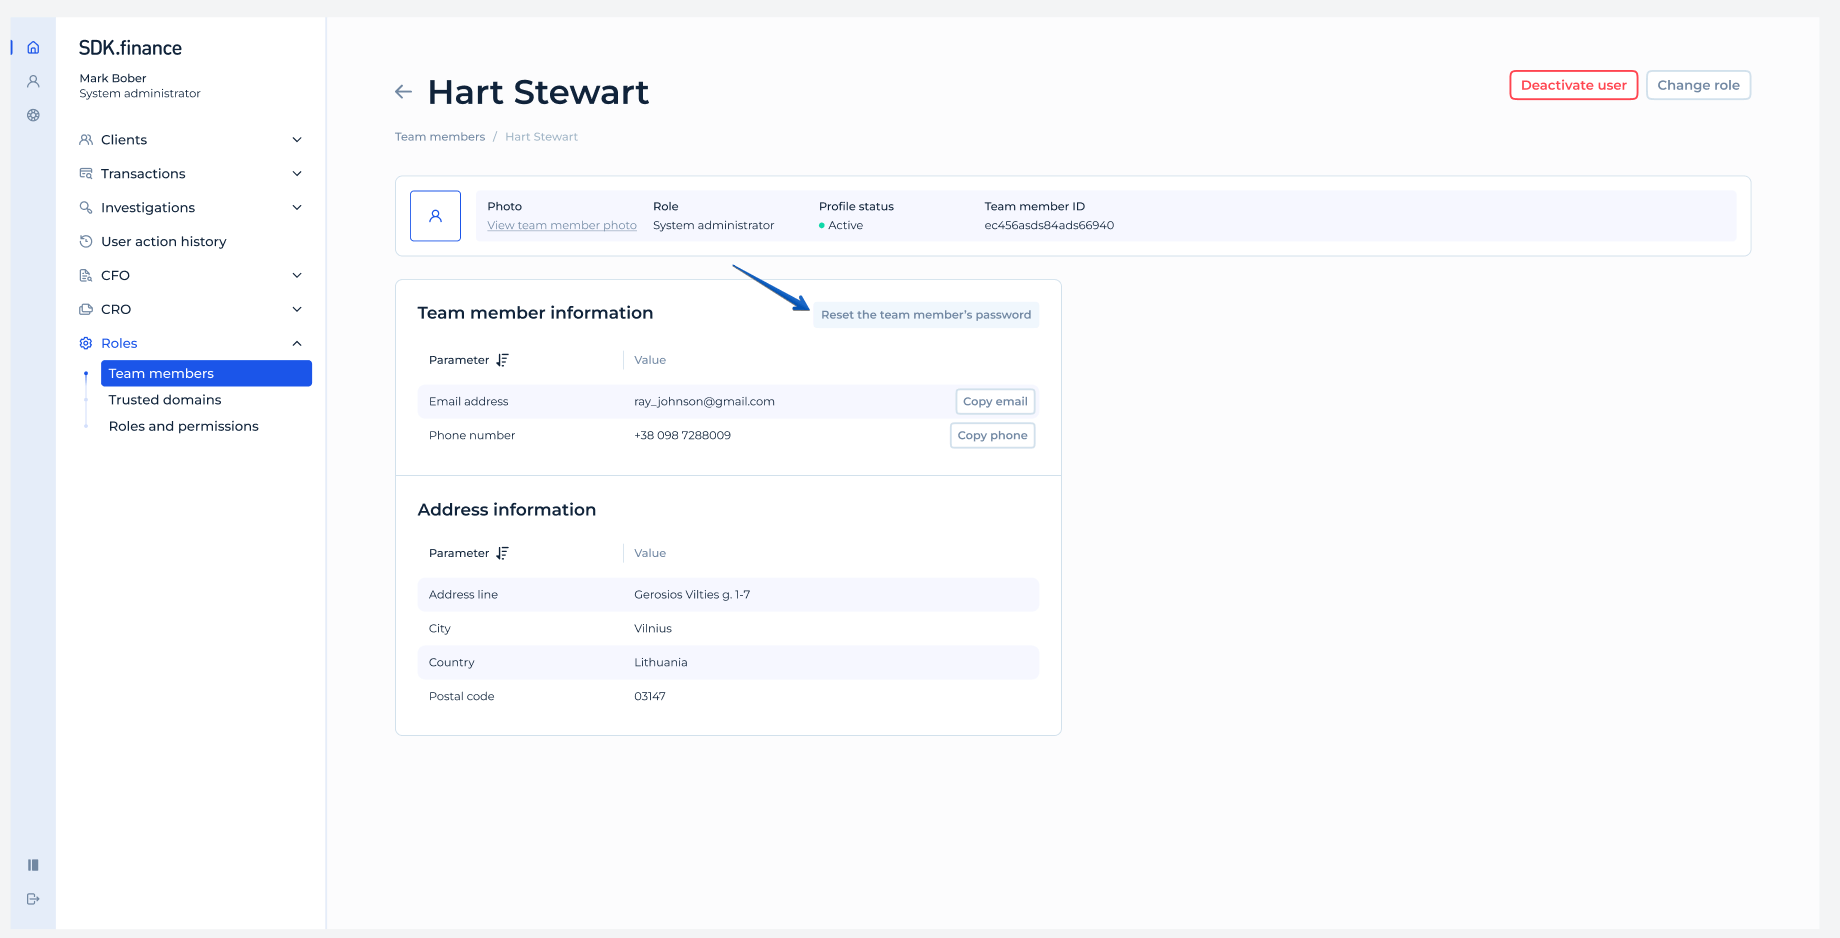This screenshot has width=1840, height=938.
Task: Click the settings gear icon in the navigation rail
Action: (x=33, y=115)
